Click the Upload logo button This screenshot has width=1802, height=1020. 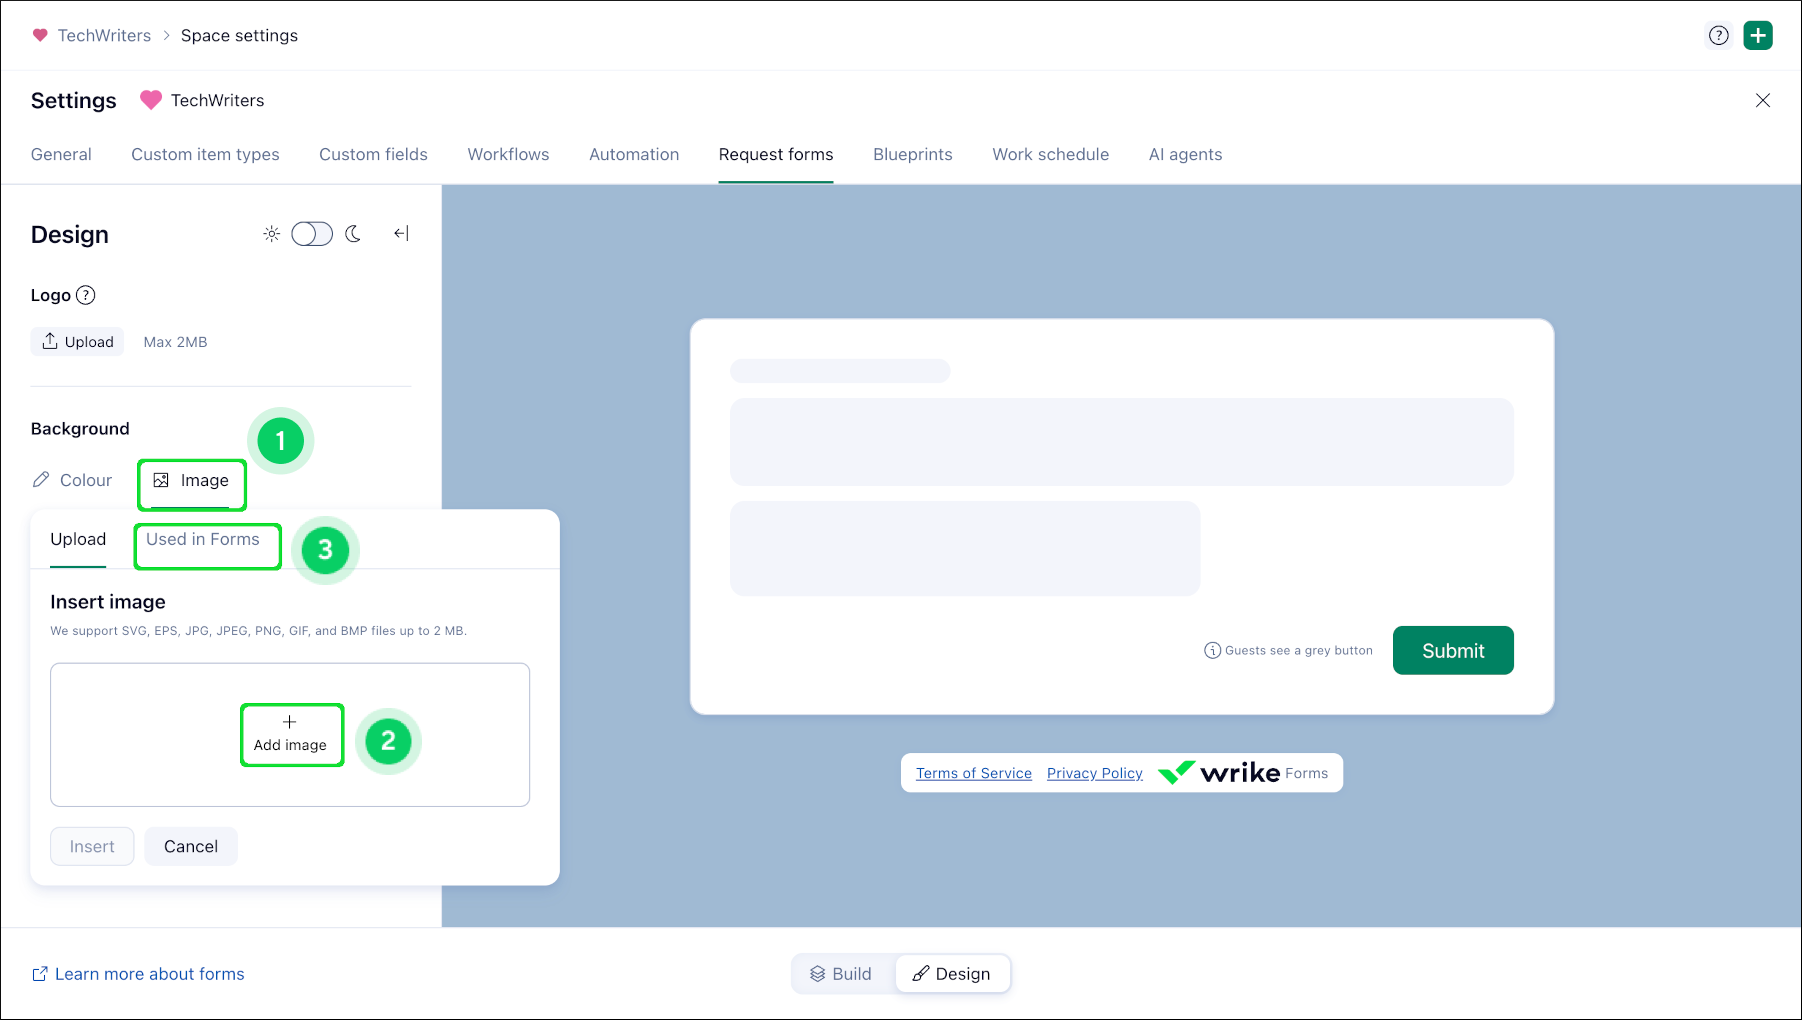[x=77, y=342]
